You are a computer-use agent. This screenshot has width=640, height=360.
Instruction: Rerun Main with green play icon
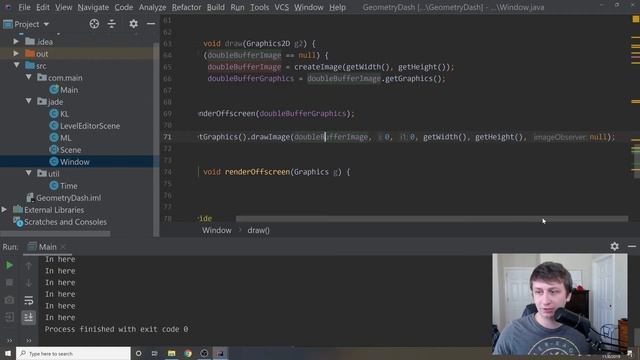coord(9,265)
